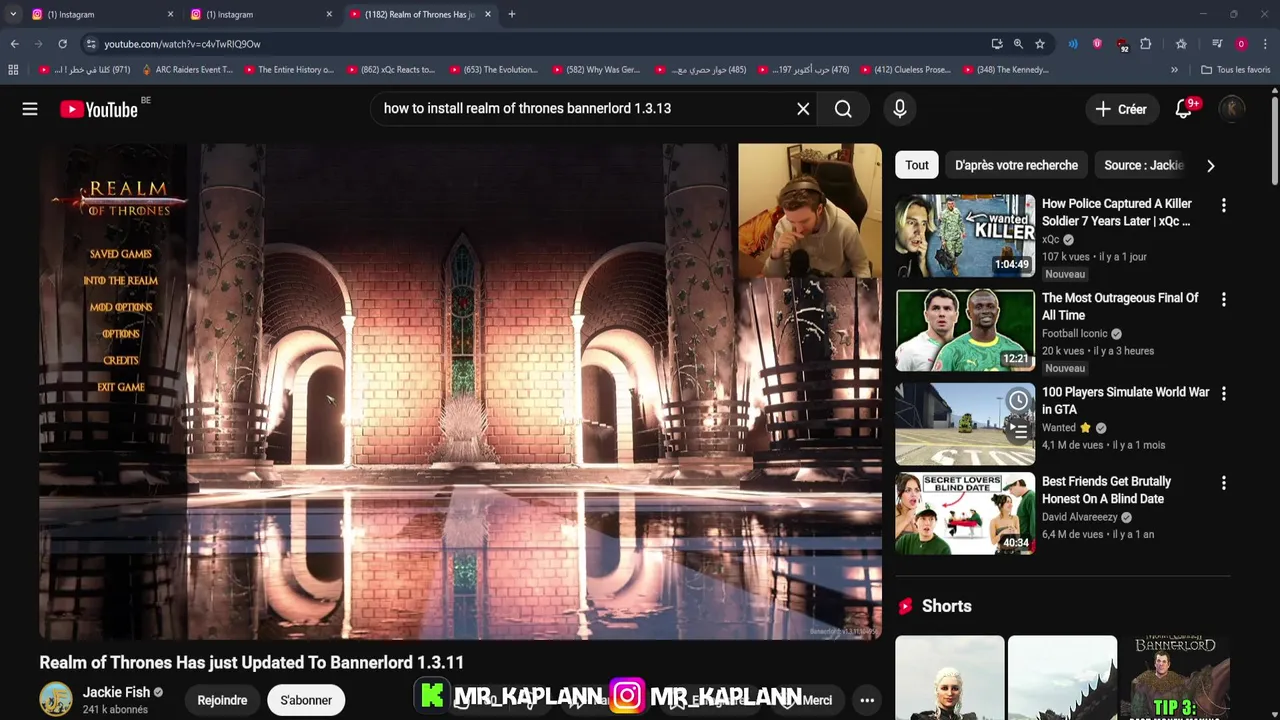Open the blue sound waves extension
This screenshot has height=720, width=1280.
coord(1073,44)
